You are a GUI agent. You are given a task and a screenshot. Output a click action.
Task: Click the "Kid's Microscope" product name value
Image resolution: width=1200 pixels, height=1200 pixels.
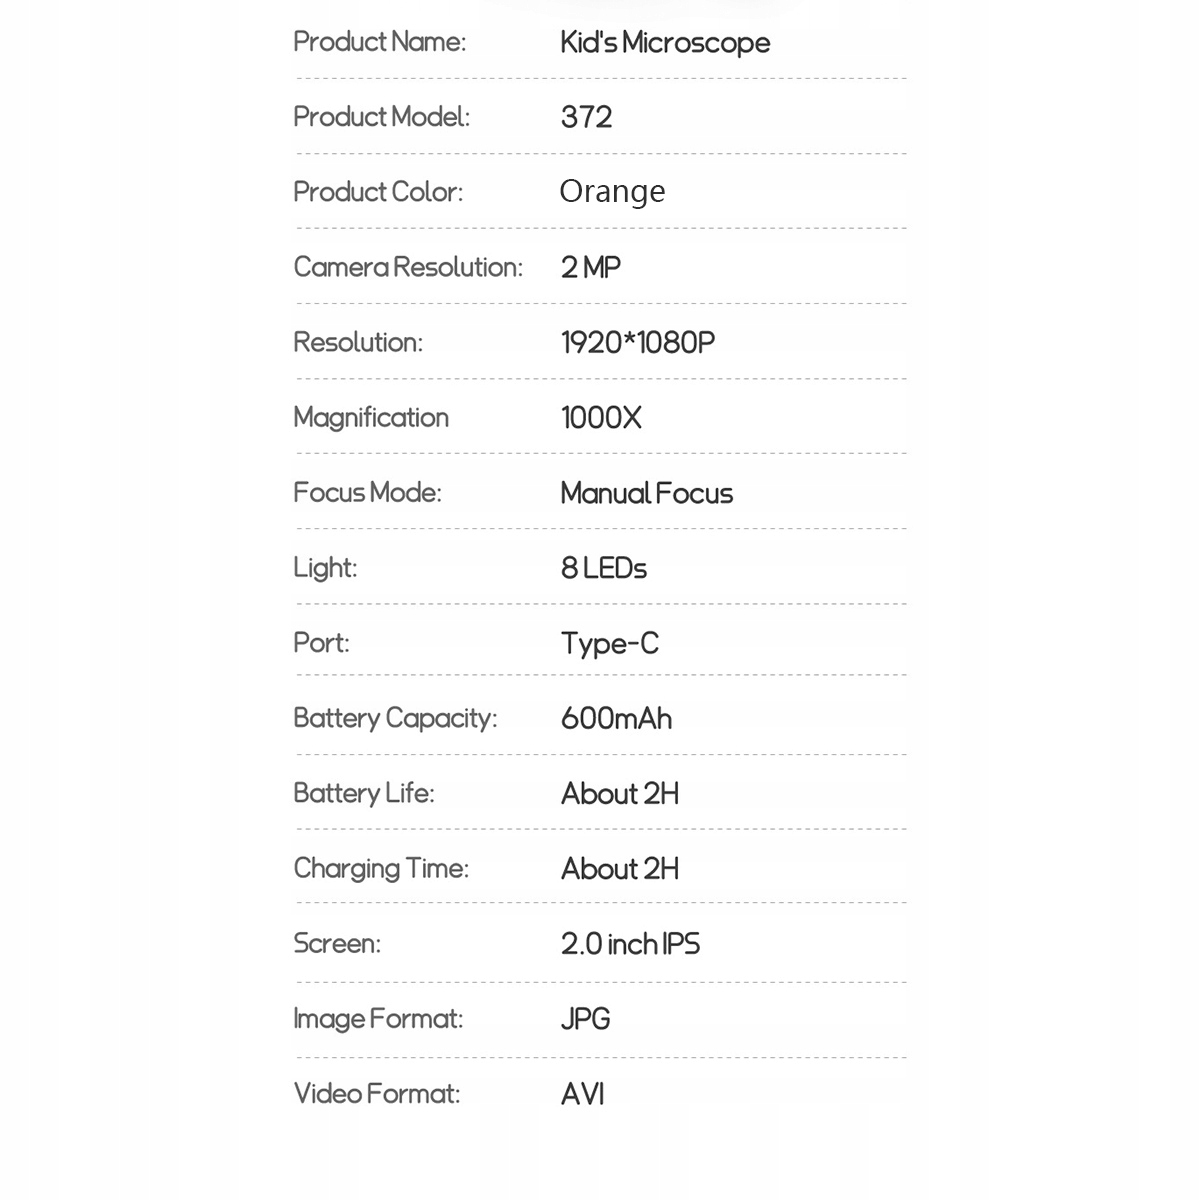[665, 43]
